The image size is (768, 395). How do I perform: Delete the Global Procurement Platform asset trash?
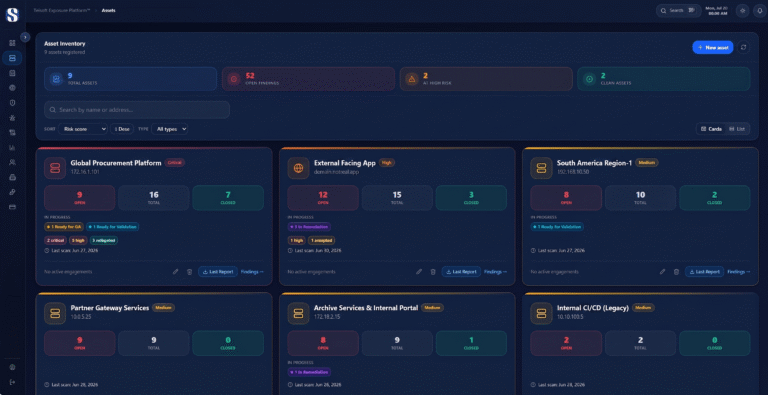tap(190, 272)
